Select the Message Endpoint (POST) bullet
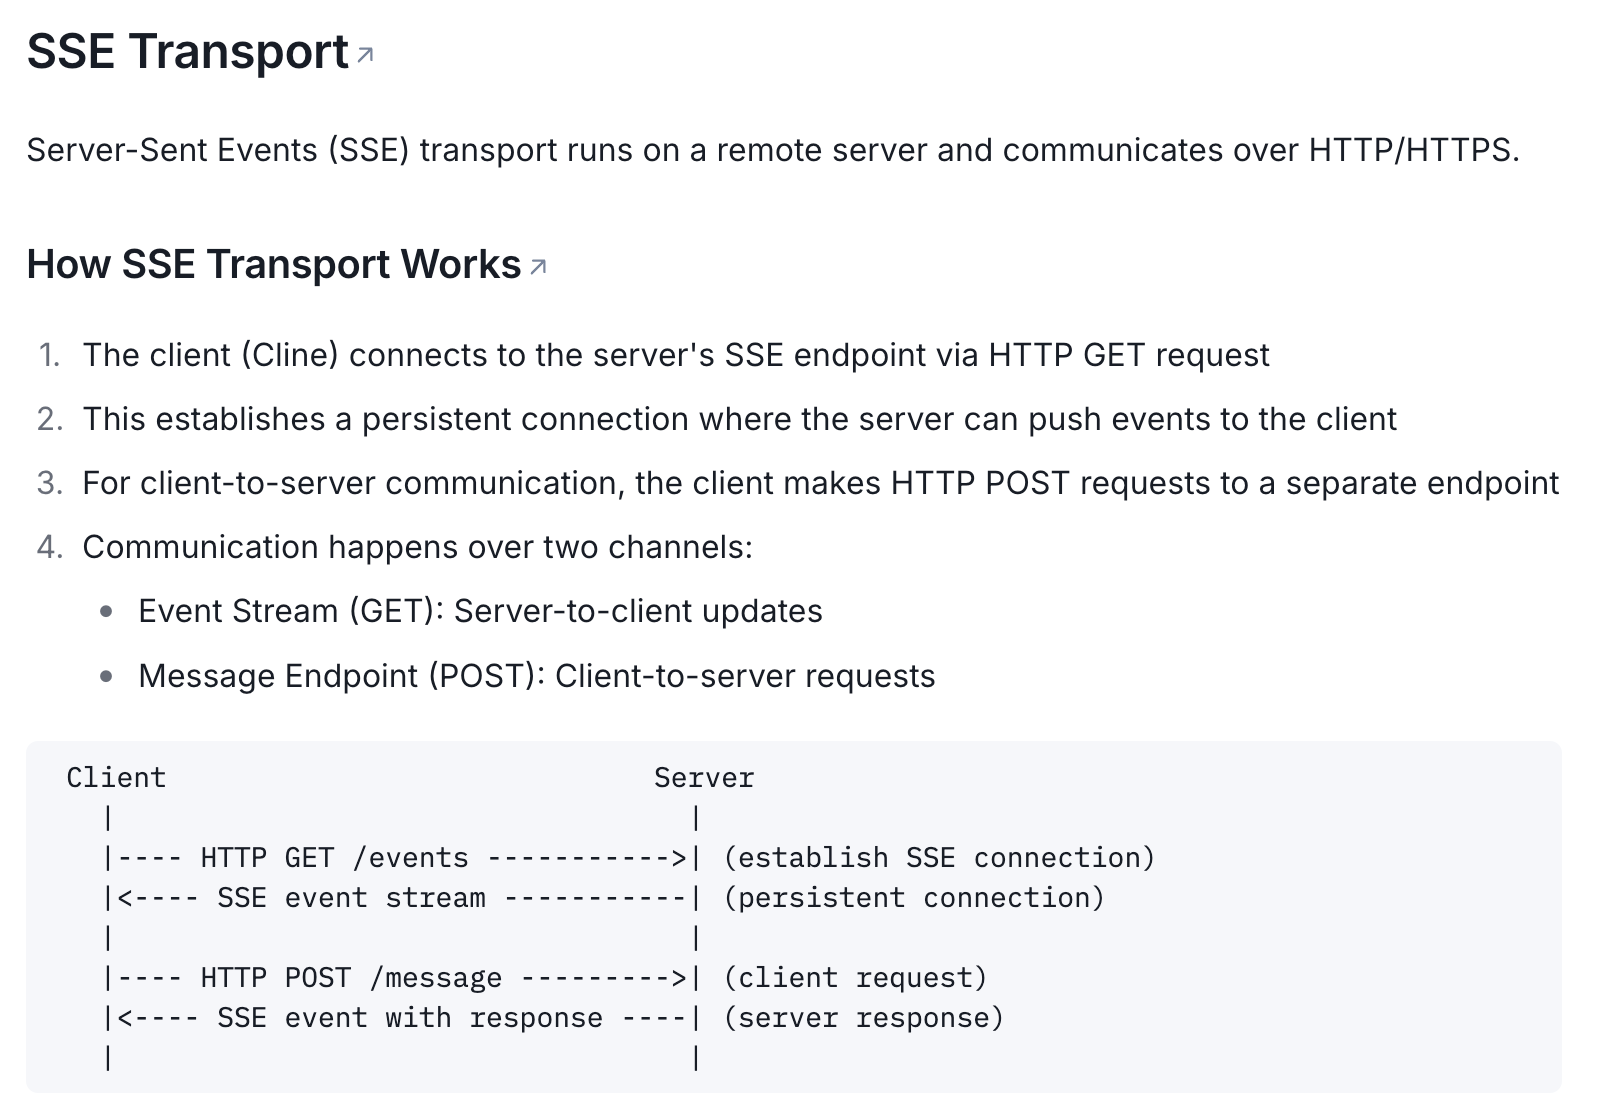This screenshot has height=1116, width=1620. tap(536, 676)
